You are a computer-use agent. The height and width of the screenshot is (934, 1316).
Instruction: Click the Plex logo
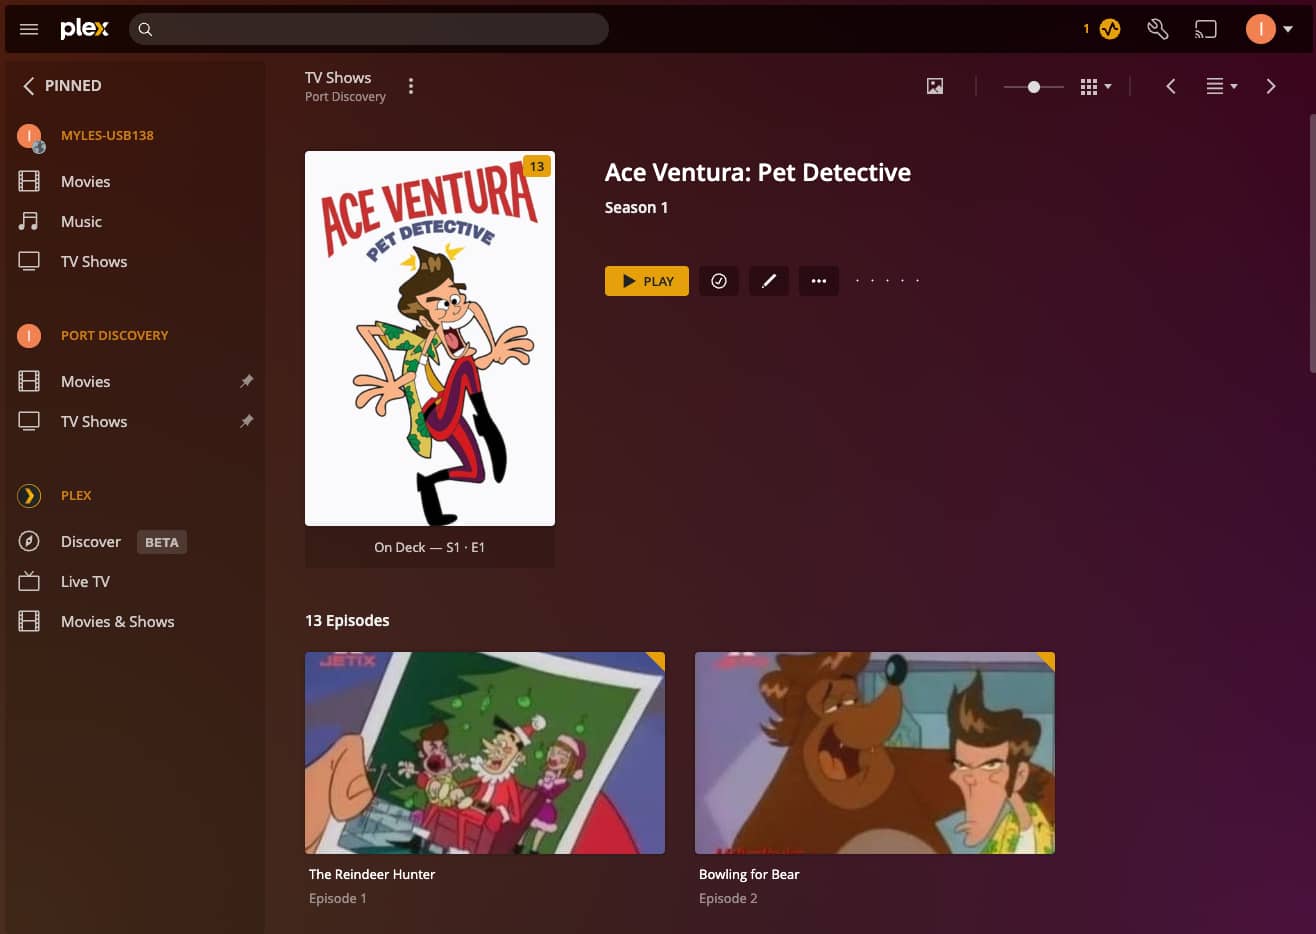pos(84,29)
